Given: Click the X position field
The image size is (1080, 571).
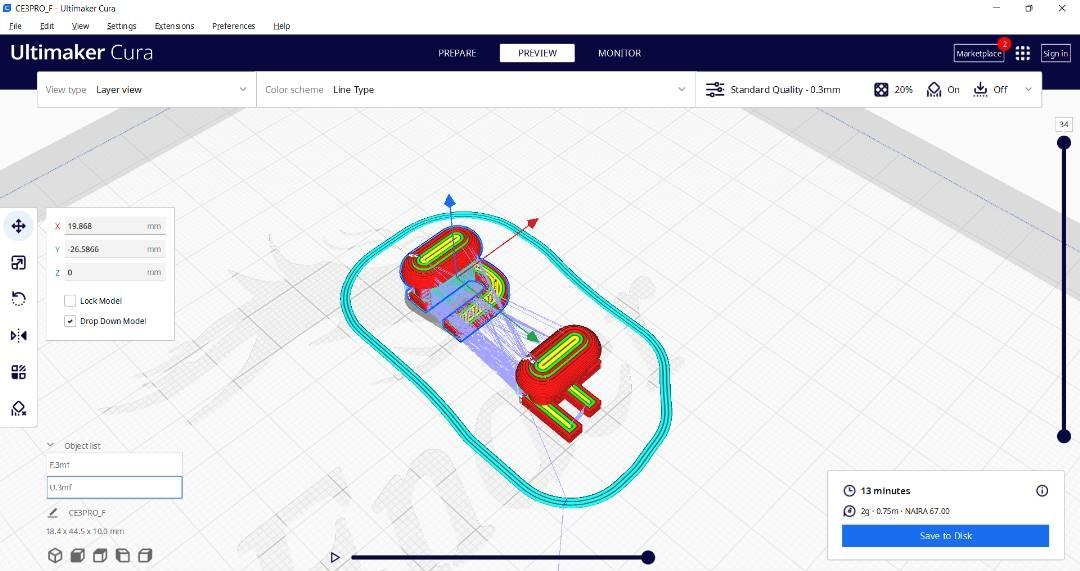Looking at the screenshot, I should pyautogui.click(x=115, y=226).
